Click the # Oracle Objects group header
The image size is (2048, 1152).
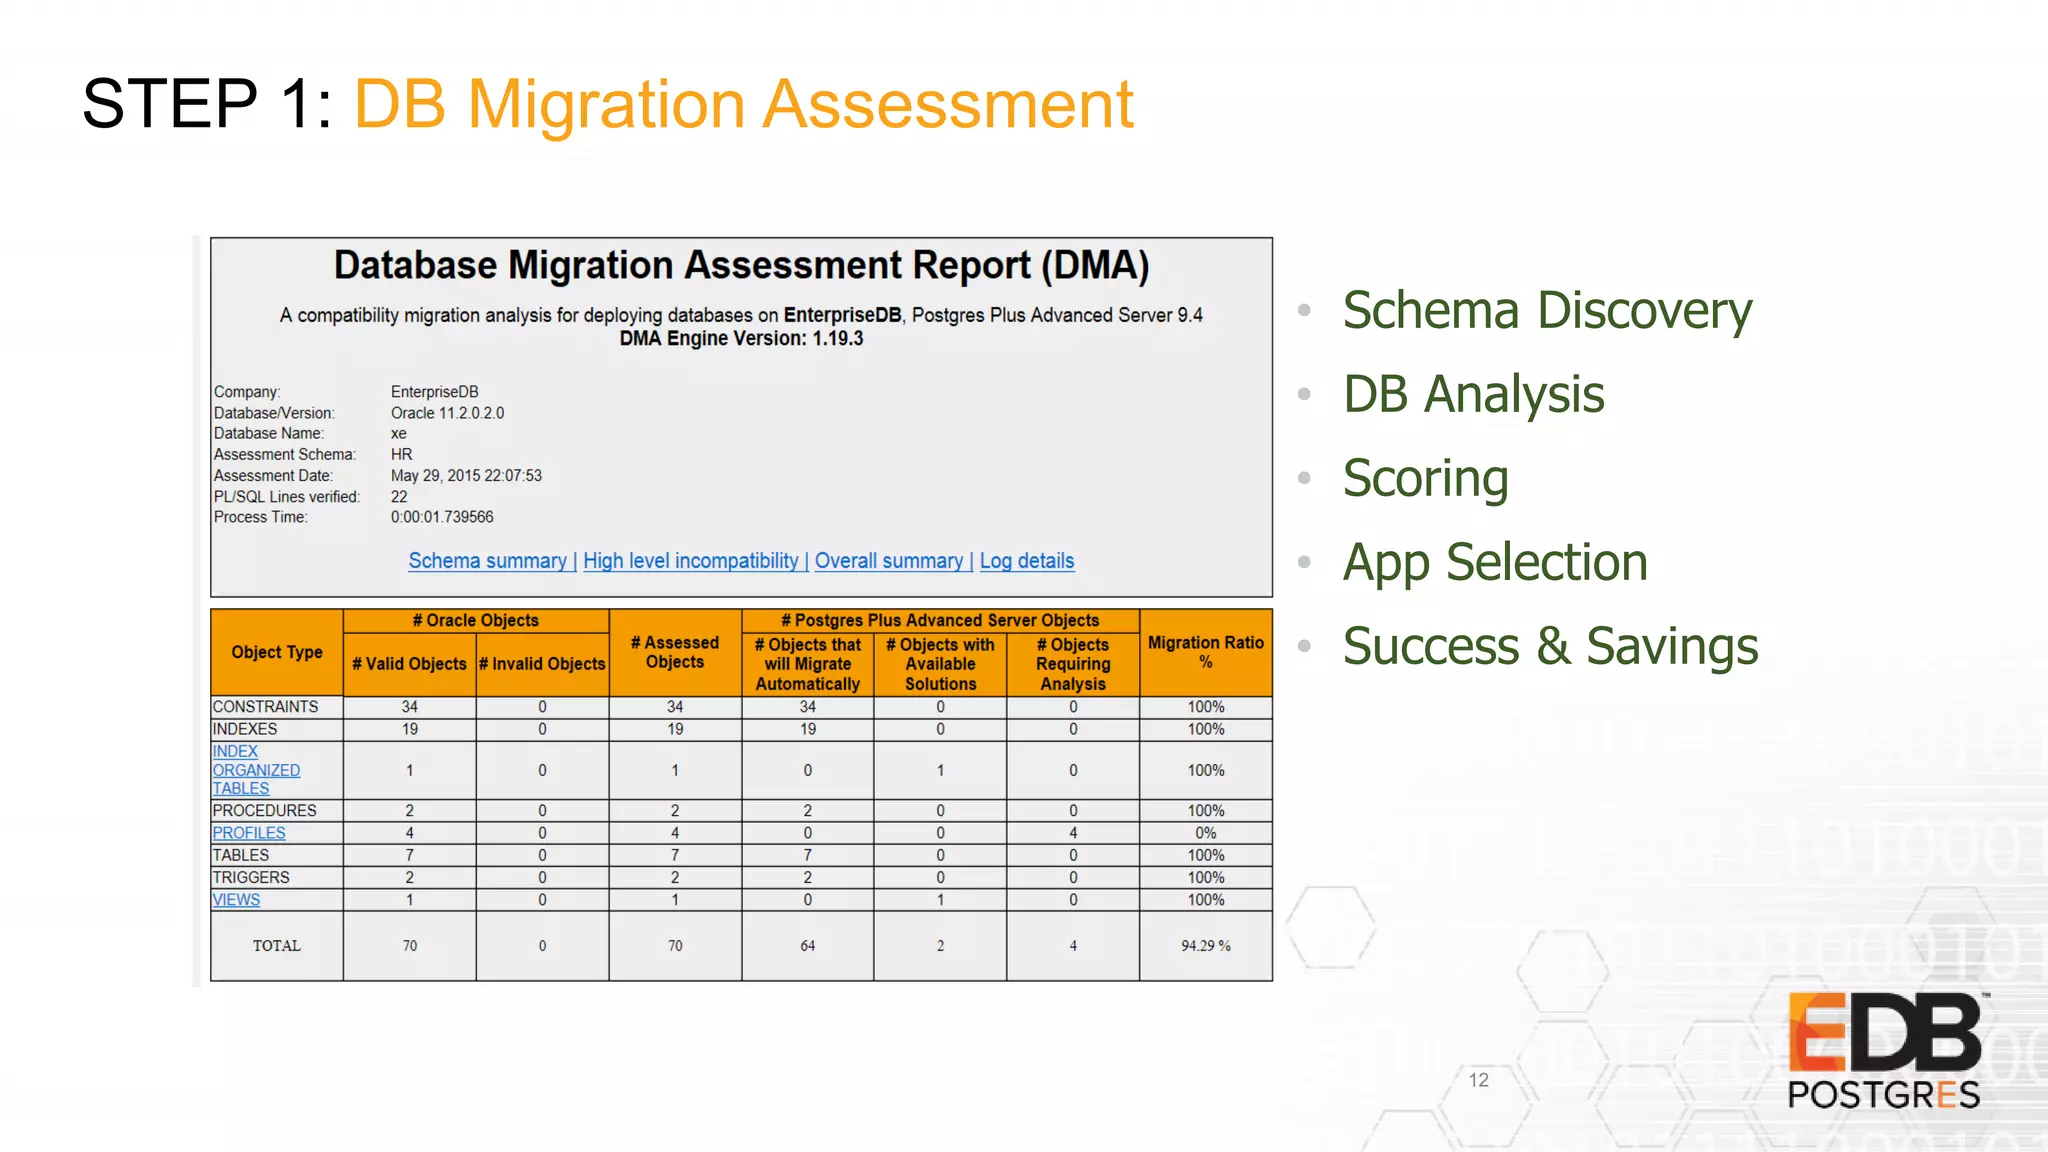[x=476, y=620]
